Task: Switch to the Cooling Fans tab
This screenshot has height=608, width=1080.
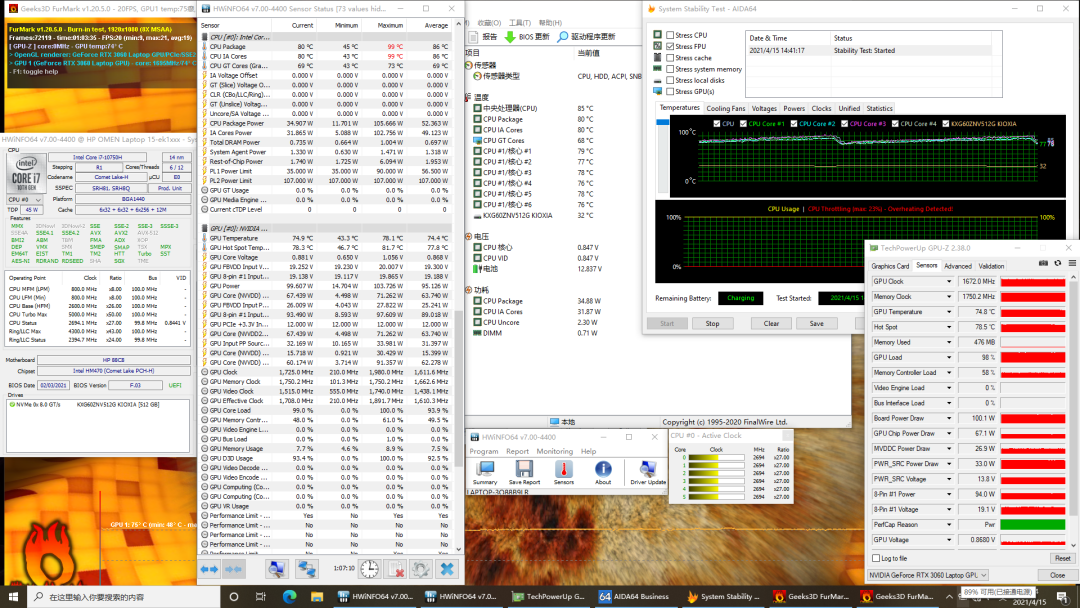Action: click(x=725, y=108)
